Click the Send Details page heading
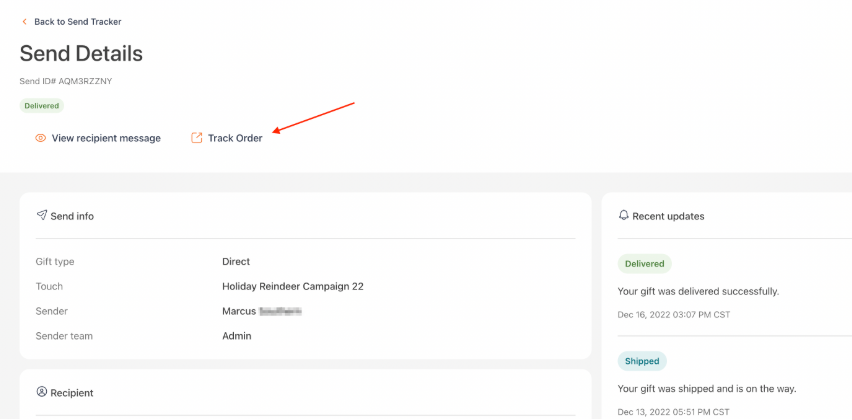The width and height of the screenshot is (852, 420). (81, 53)
